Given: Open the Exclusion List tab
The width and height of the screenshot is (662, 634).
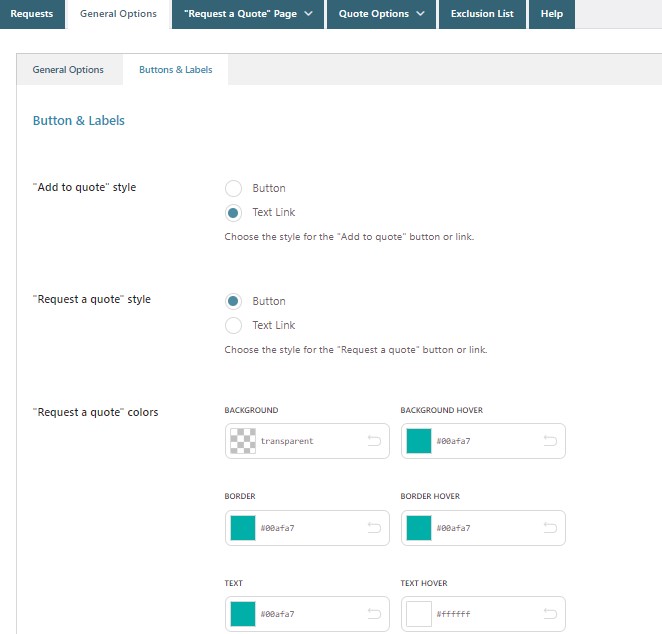Looking at the screenshot, I should (482, 14).
